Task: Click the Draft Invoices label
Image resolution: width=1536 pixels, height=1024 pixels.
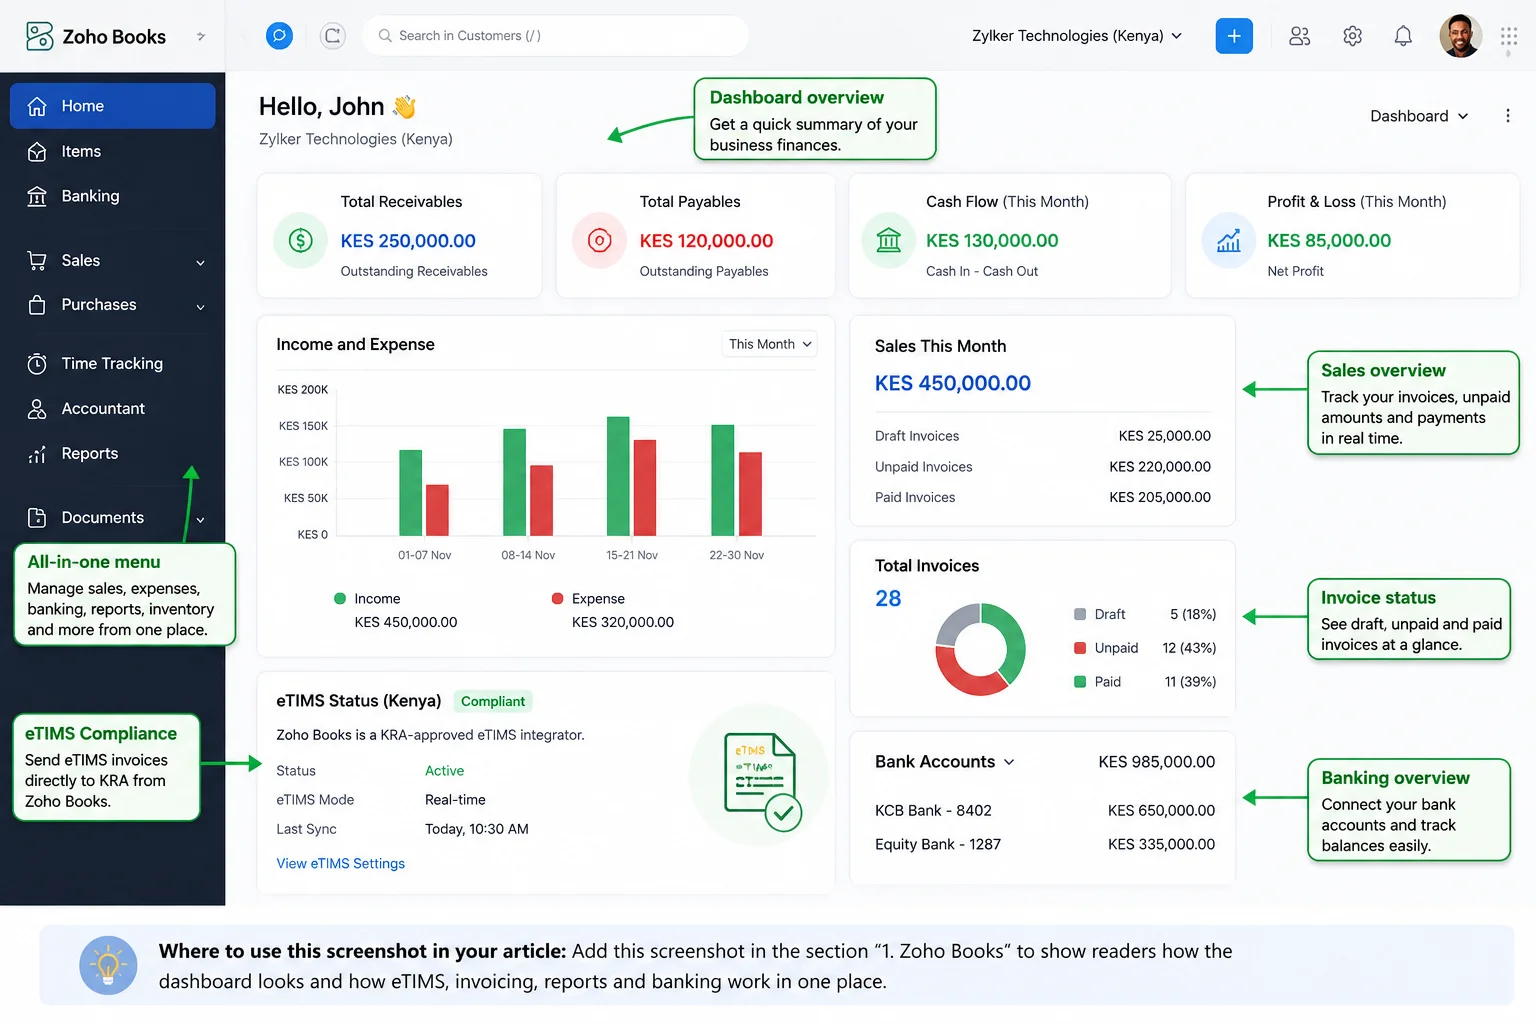Action: (x=916, y=436)
